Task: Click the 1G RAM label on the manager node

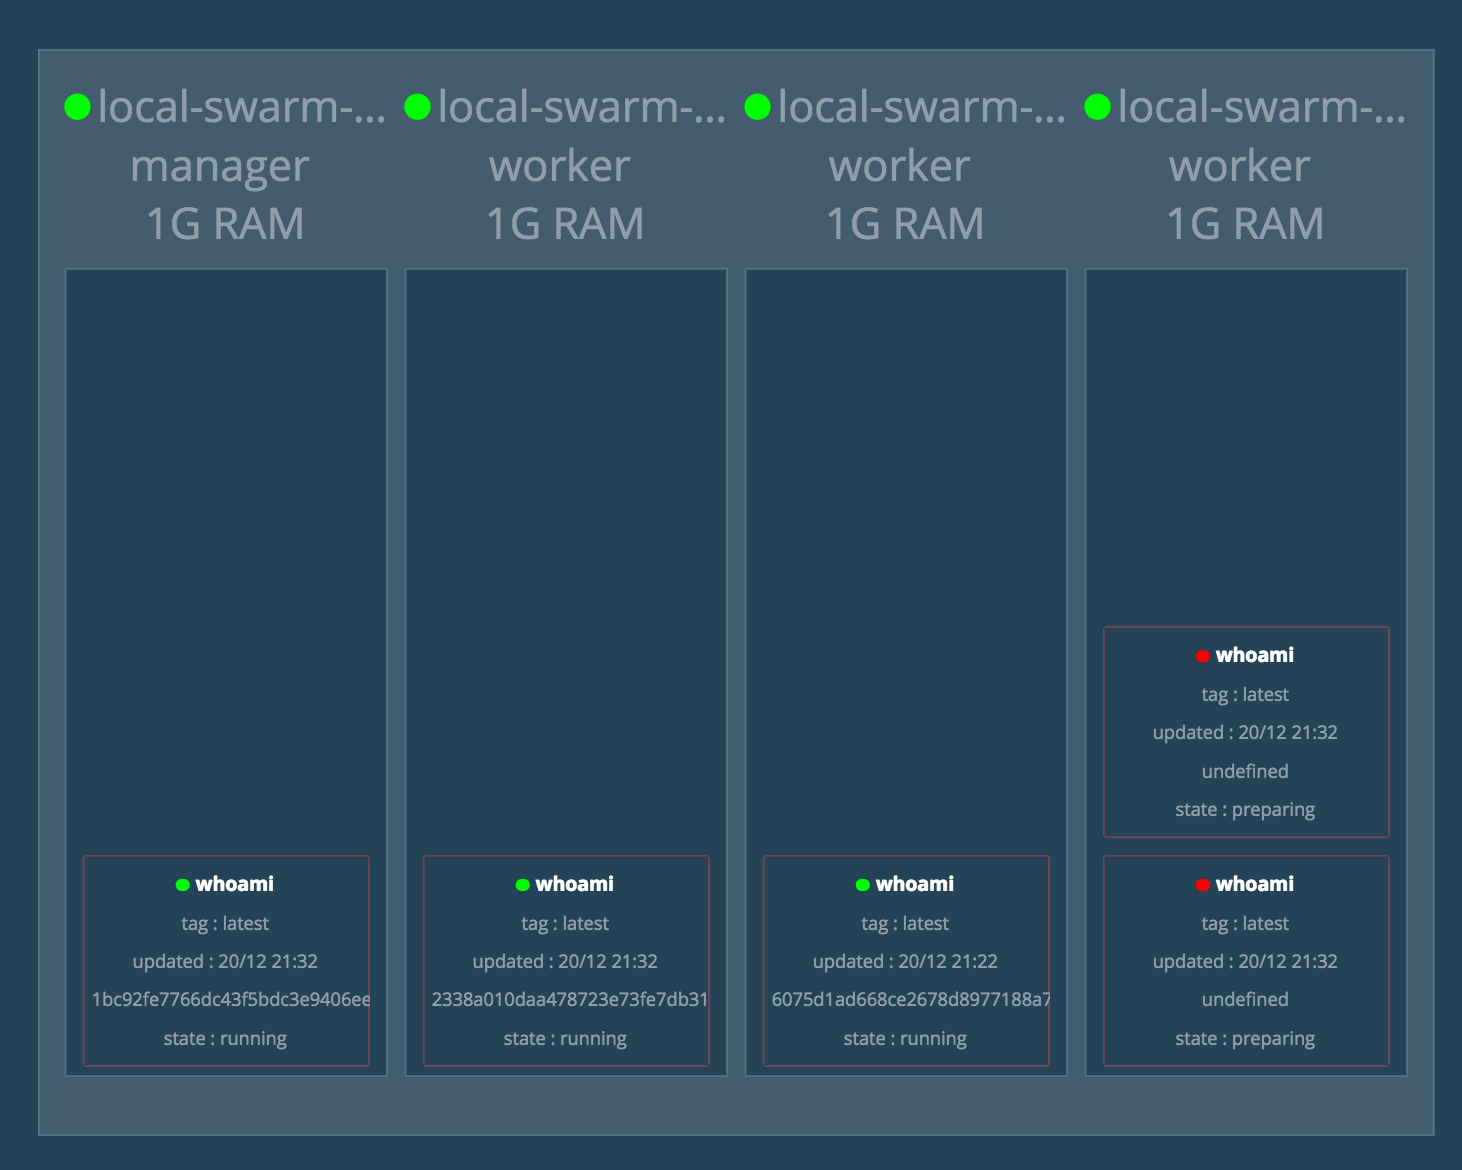Action: click(x=224, y=224)
